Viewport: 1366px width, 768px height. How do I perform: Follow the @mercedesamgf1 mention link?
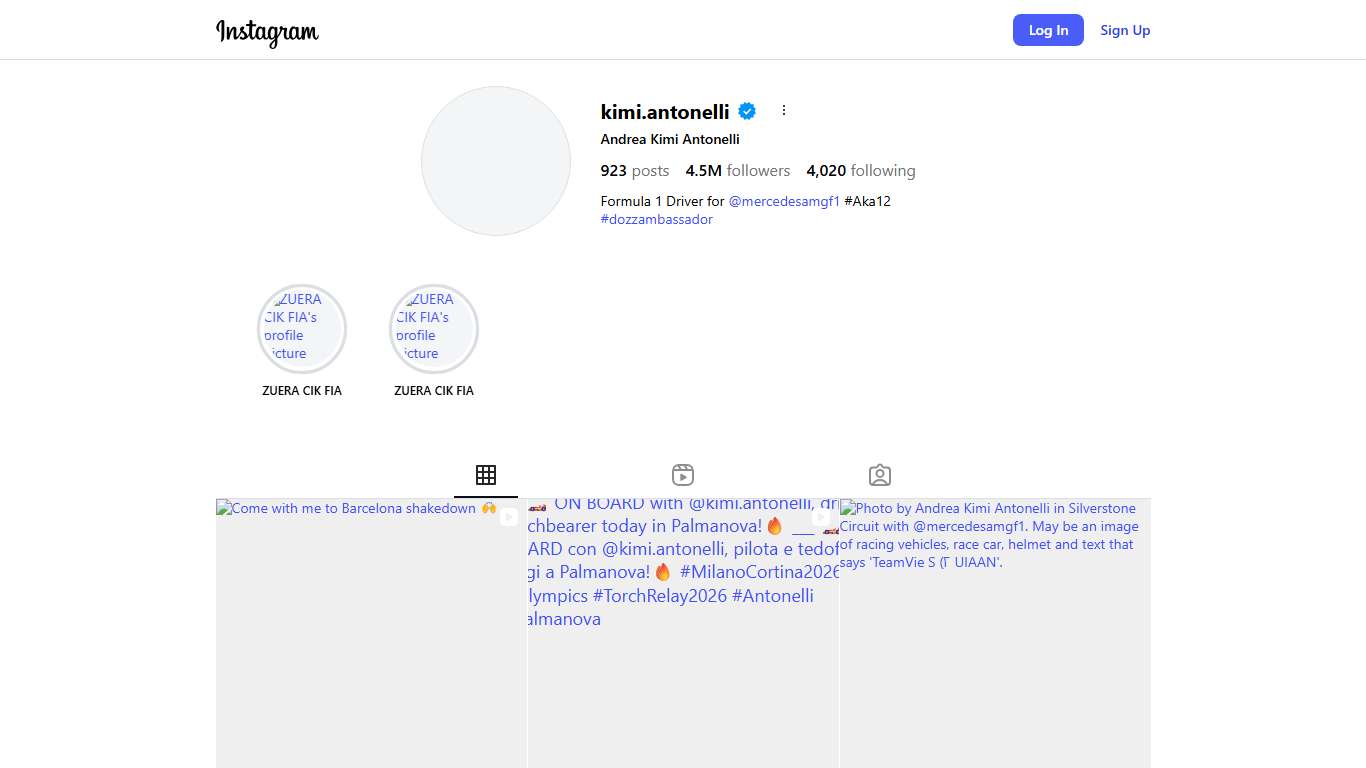click(x=784, y=201)
